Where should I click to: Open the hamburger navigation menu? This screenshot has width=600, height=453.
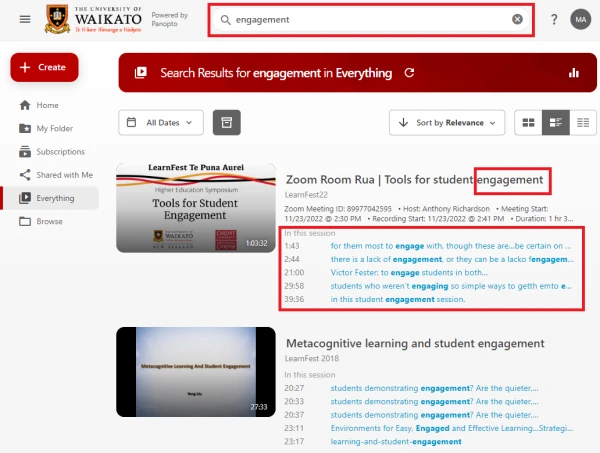pos(25,19)
